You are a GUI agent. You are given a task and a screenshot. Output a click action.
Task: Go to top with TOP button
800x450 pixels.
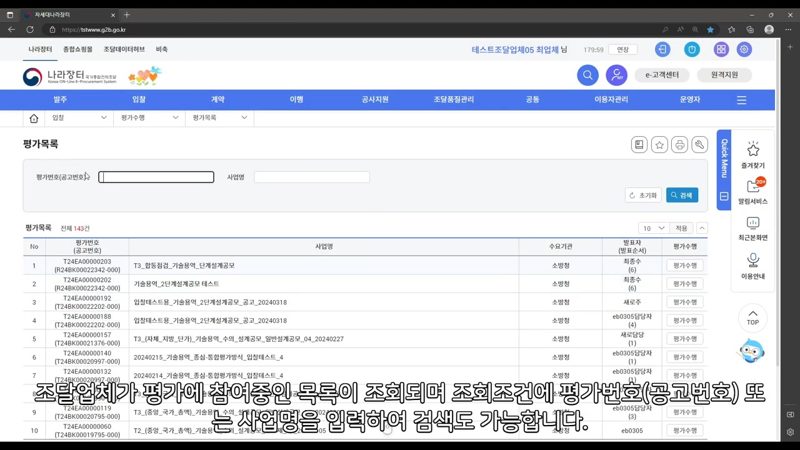click(x=753, y=317)
